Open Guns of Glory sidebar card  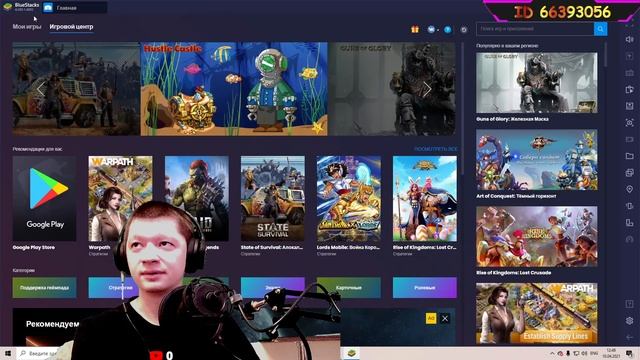536,82
